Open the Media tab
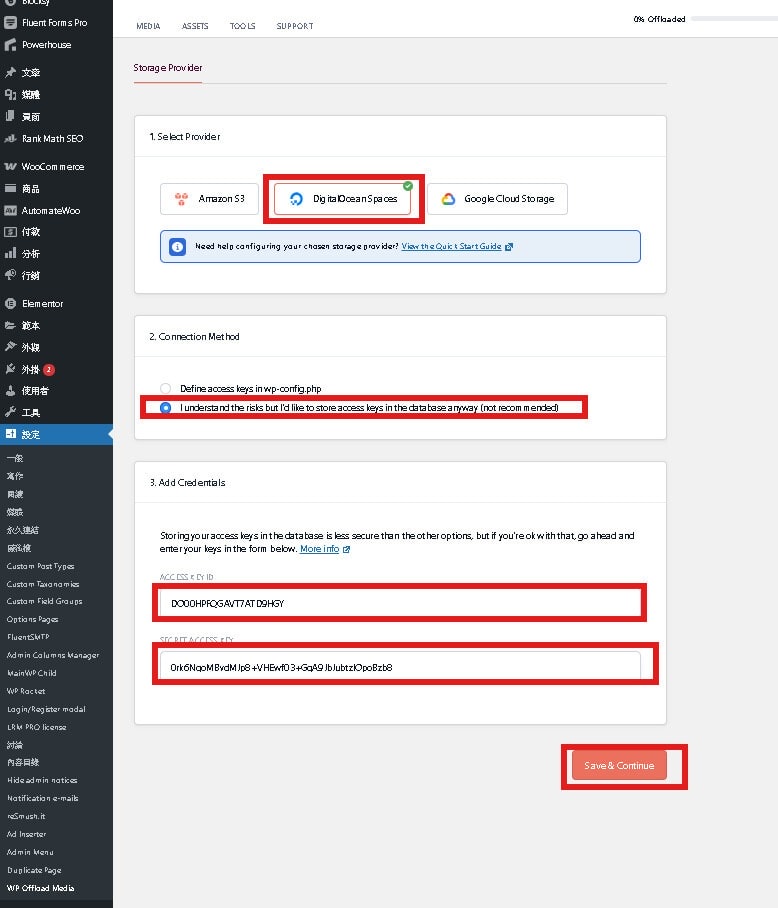778x908 pixels. 148,26
